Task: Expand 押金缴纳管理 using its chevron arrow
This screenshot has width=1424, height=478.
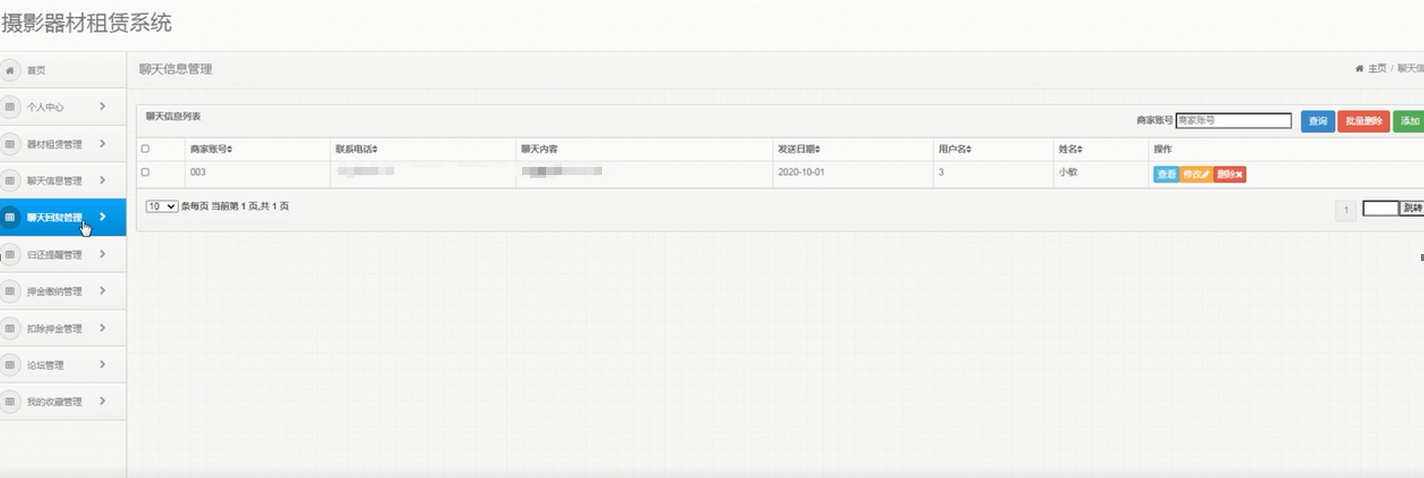Action: click(102, 290)
